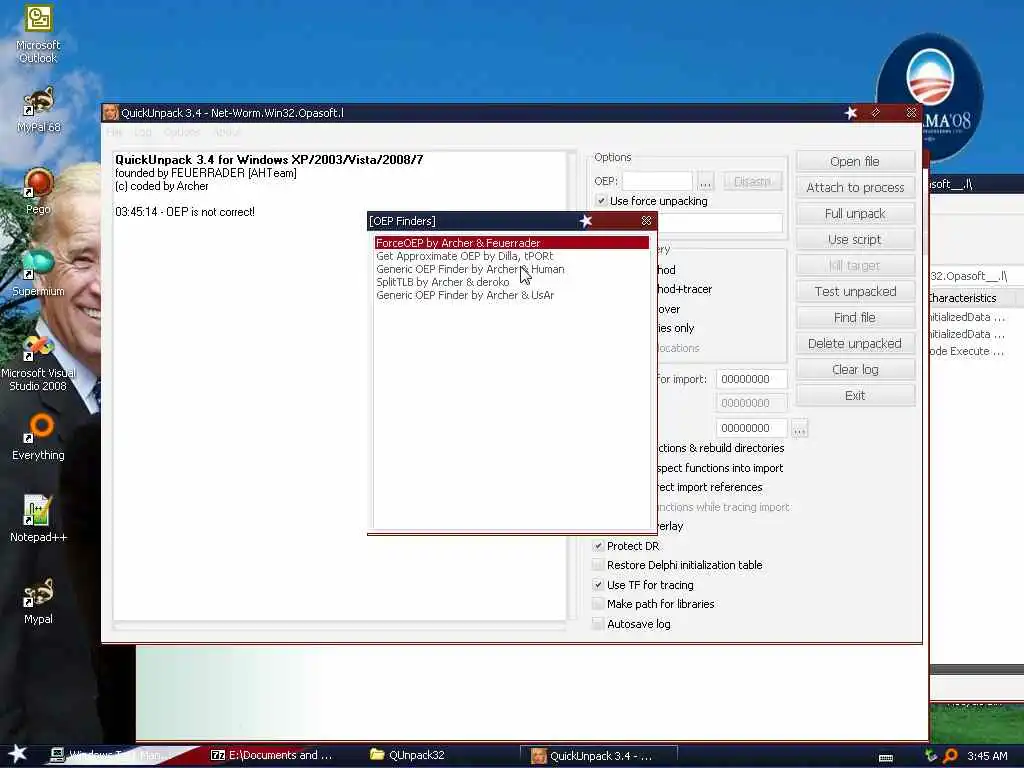Screen dimensions: 1024x768
Task: Click ellipsis button beside the third 00000000 field
Action: pos(799,428)
